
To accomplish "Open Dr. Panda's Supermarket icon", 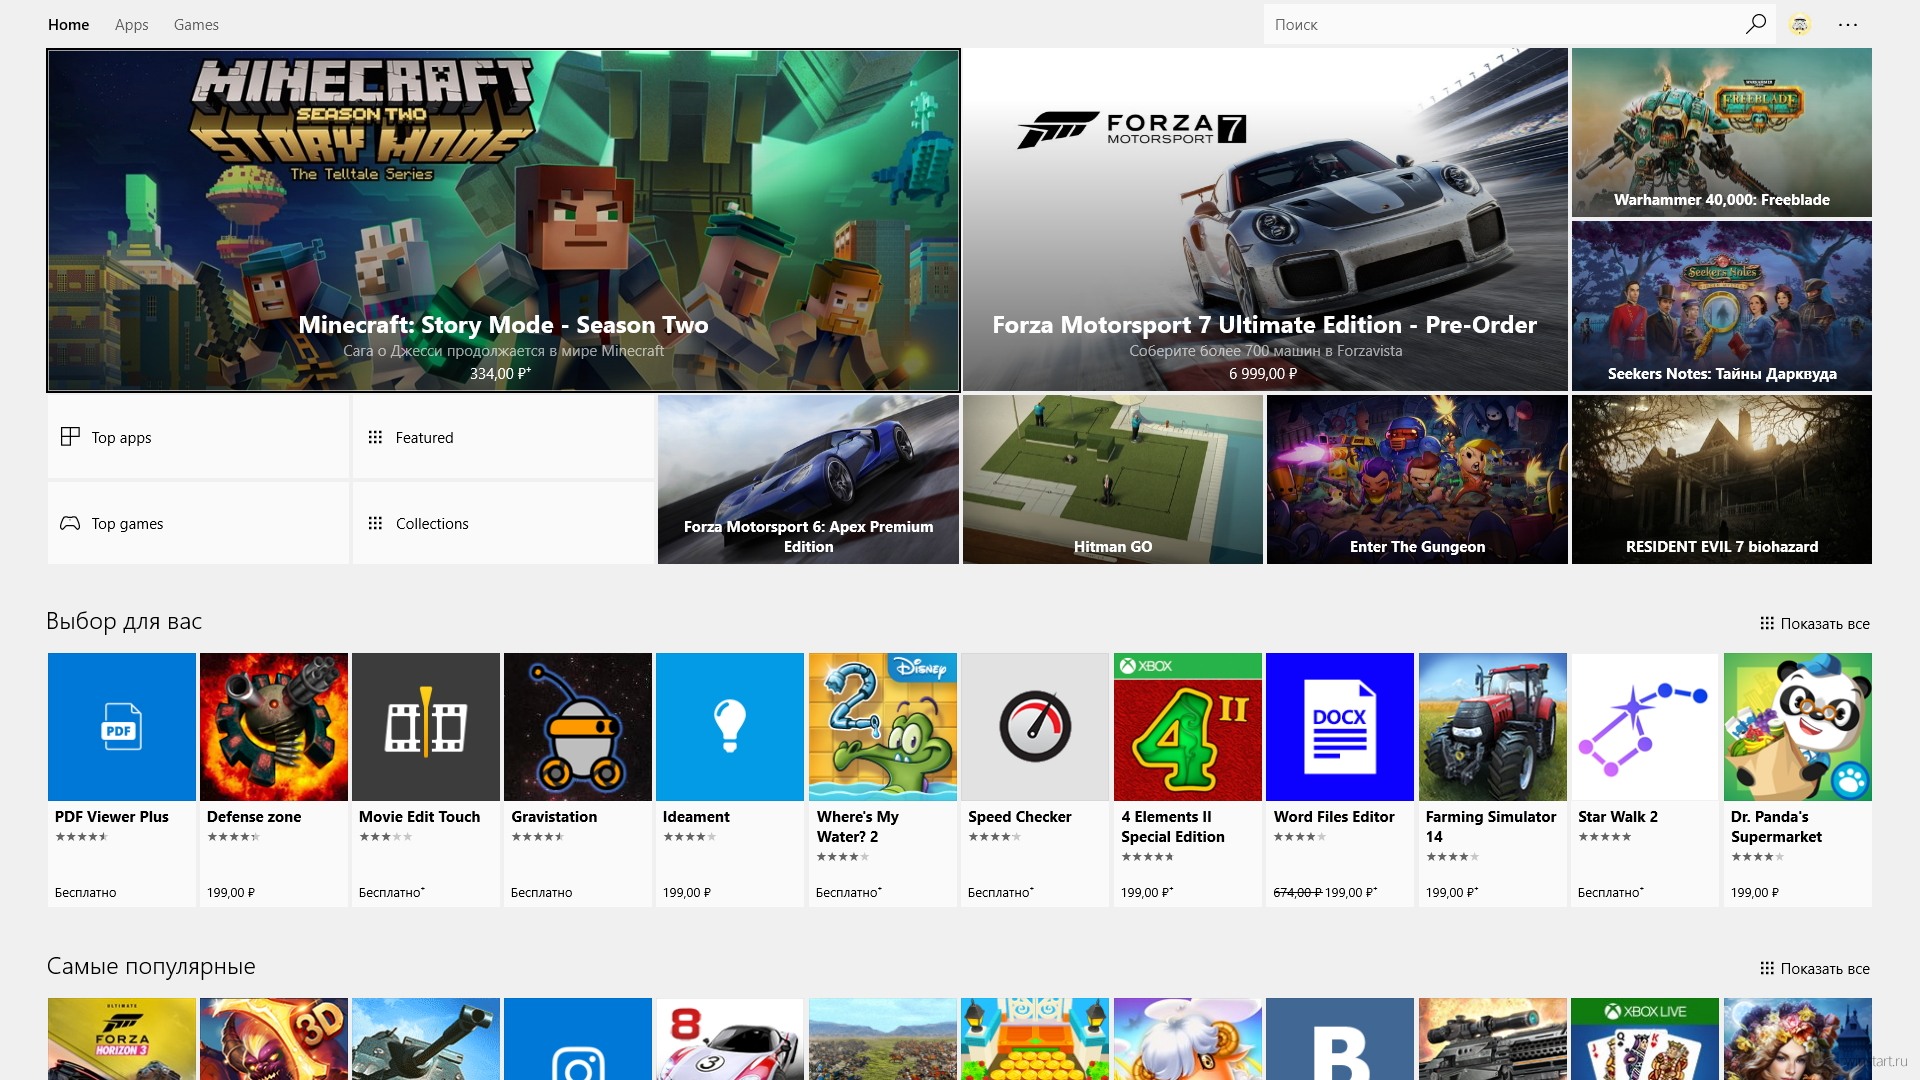I will pos(1798,727).
